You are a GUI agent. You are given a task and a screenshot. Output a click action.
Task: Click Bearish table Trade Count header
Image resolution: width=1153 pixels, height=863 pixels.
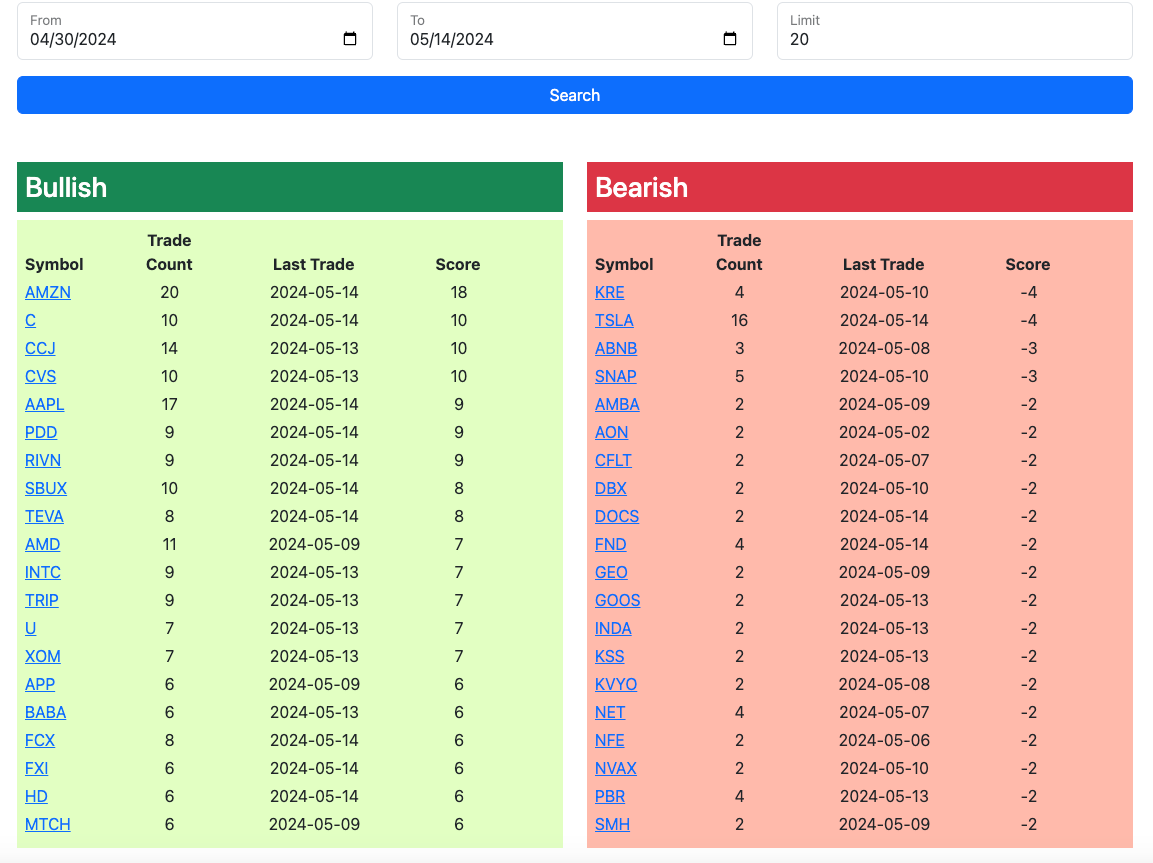pos(739,252)
